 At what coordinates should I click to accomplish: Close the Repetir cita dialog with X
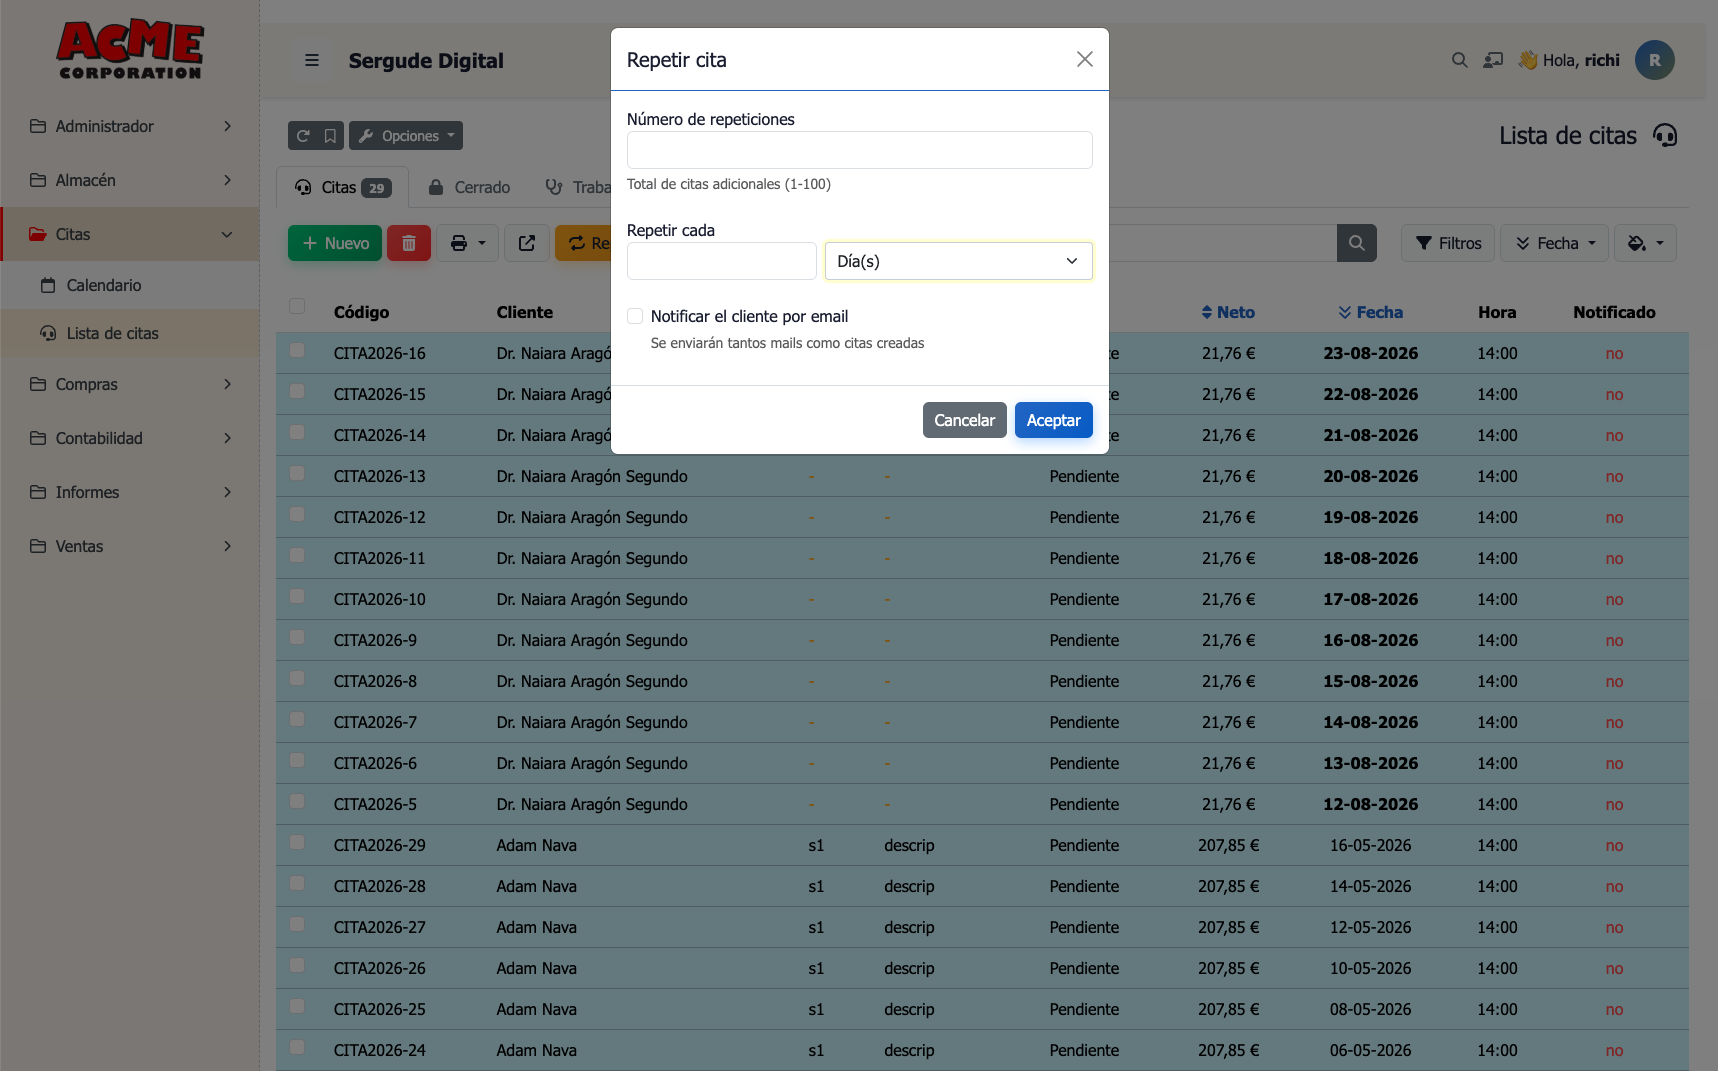[1085, 59]
